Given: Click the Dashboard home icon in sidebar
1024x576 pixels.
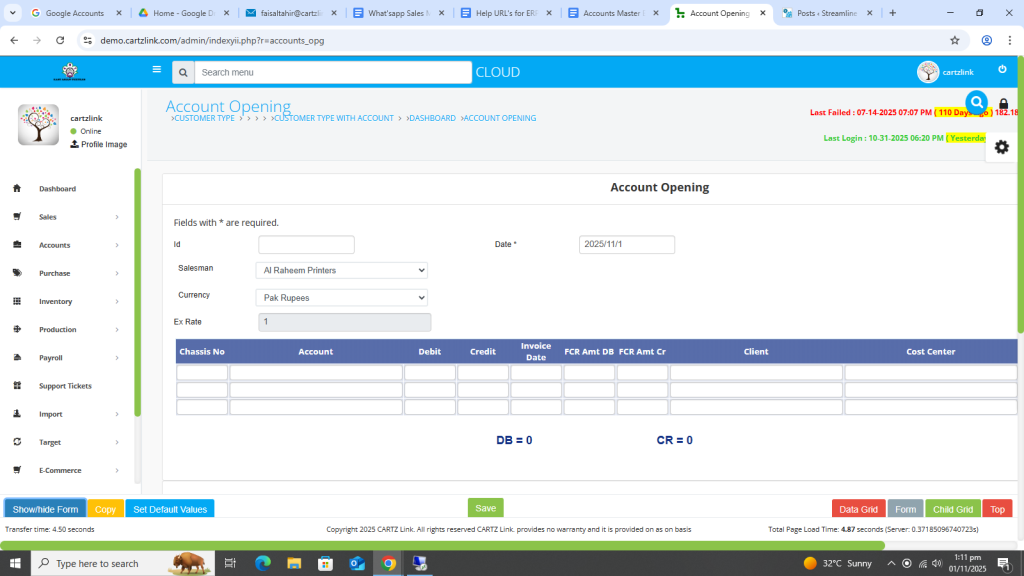Looking at the screenshot, I should (17, 188).
